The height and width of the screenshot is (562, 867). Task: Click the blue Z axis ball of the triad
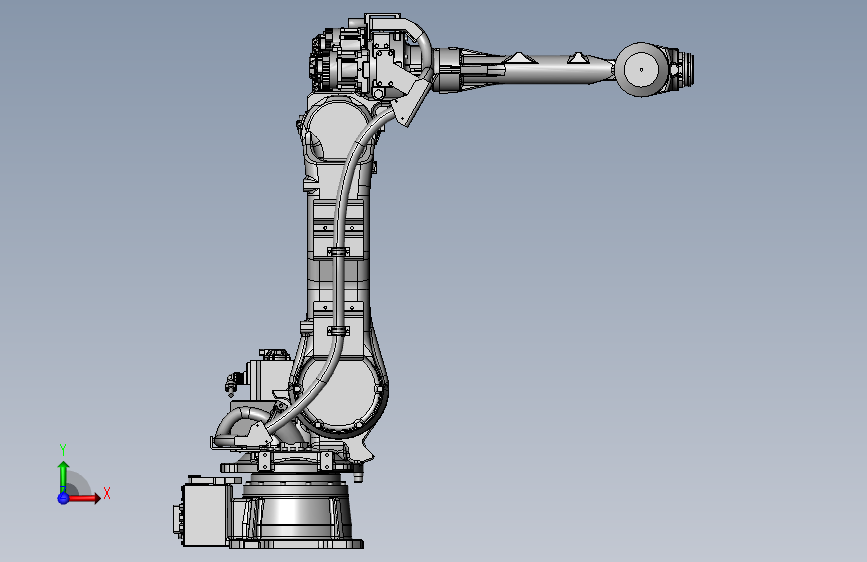[x=63, y=498]
